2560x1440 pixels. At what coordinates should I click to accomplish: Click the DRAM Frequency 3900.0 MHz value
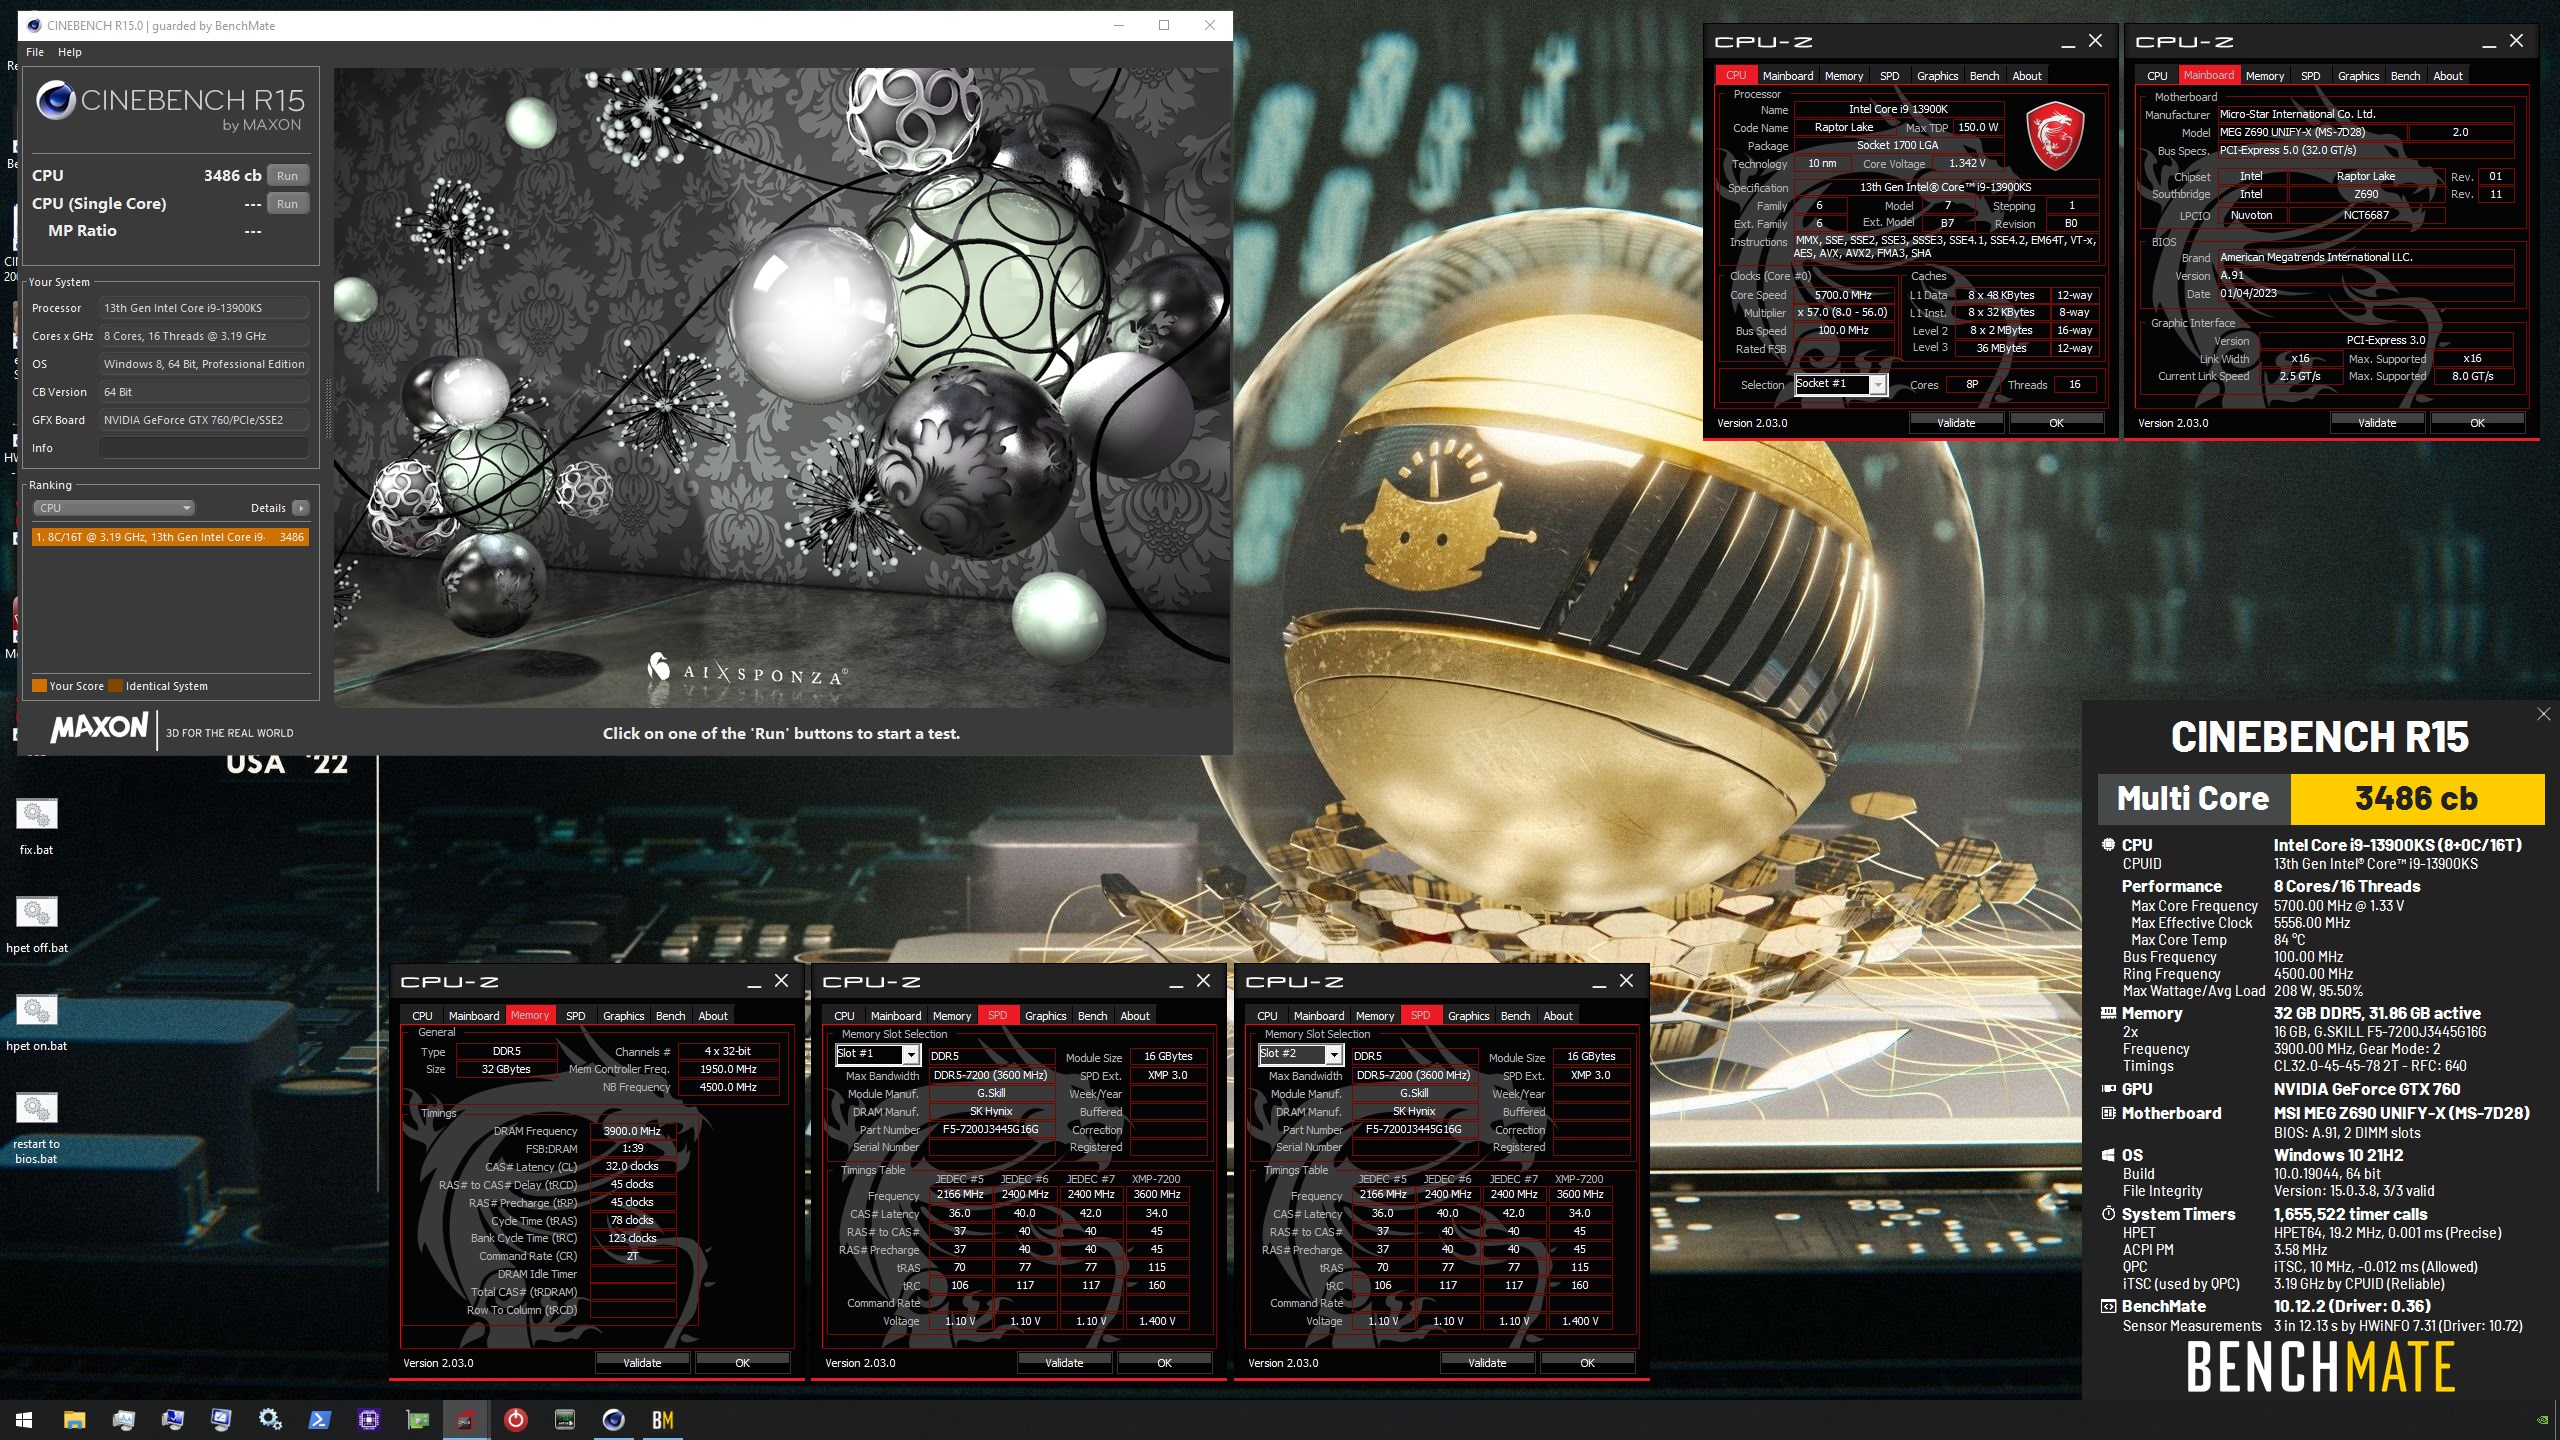632,1131
